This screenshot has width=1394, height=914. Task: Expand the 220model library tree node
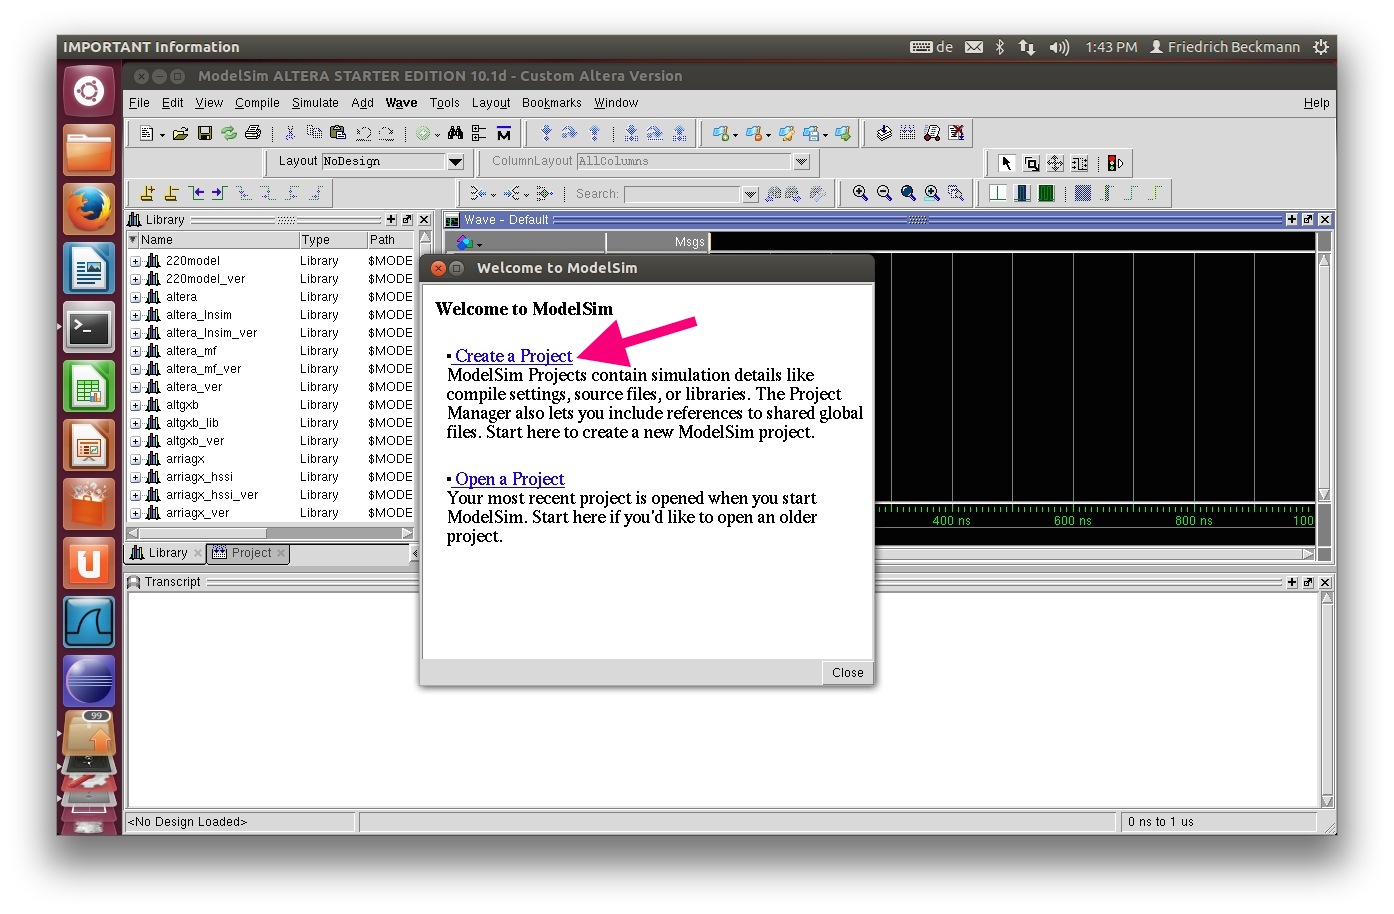136,261
